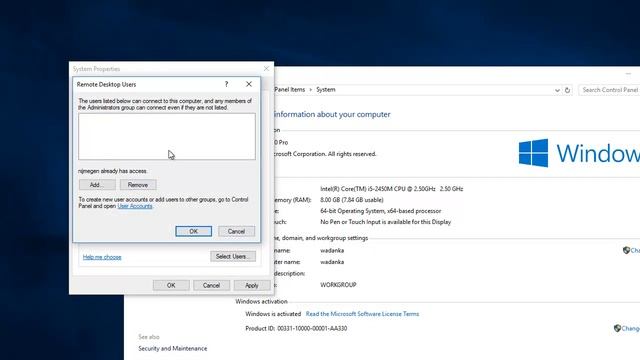Click 'No Pen or Touch Input' text
The image size is (640, 360).
tap(386, 222)
